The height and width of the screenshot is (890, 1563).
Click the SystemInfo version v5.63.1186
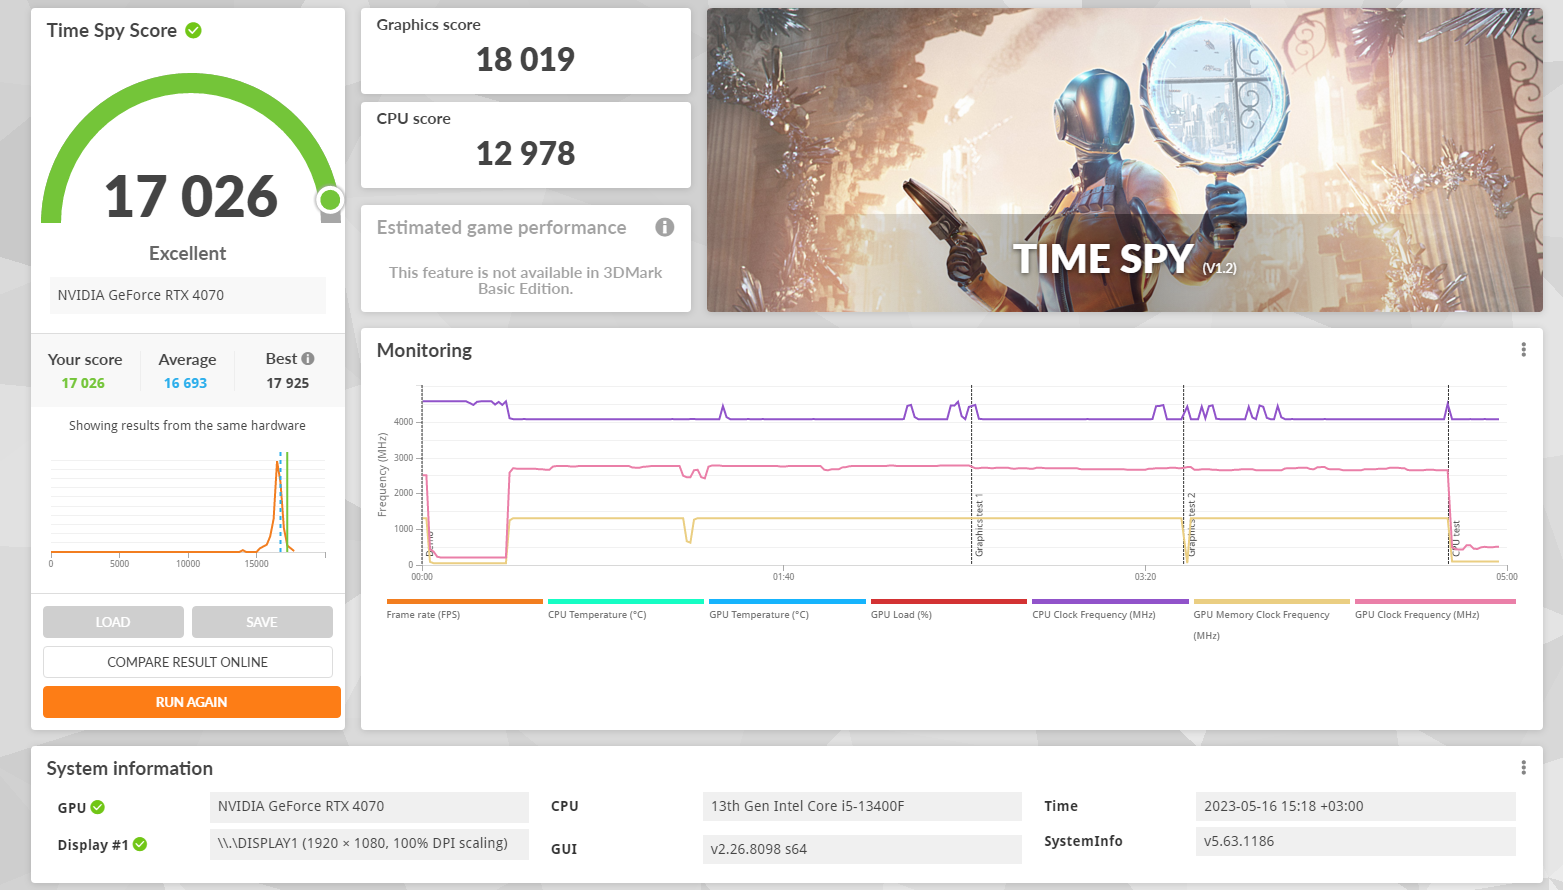tap(1355, 841)
